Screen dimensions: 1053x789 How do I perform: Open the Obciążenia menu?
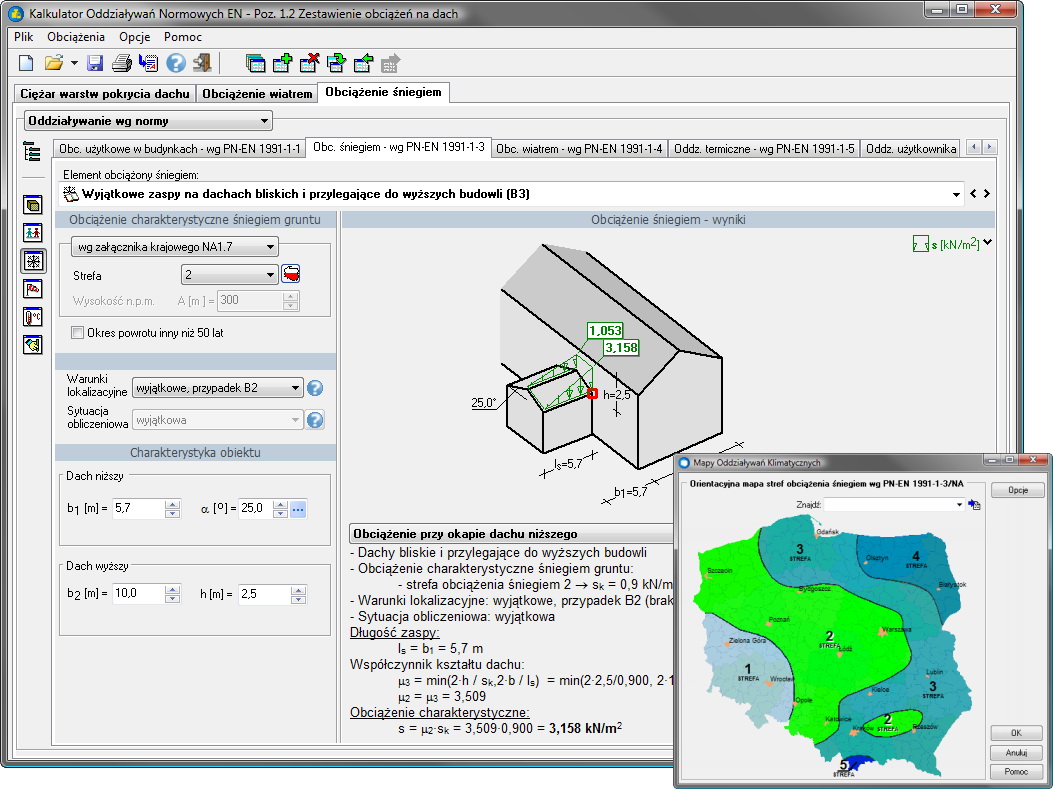click(76, 37)
